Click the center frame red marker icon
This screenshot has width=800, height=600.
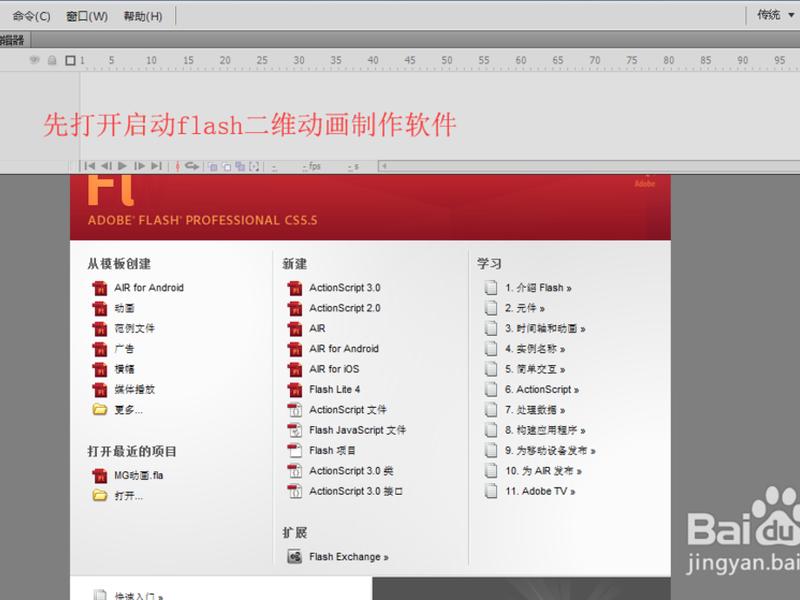tap(178, 166)
